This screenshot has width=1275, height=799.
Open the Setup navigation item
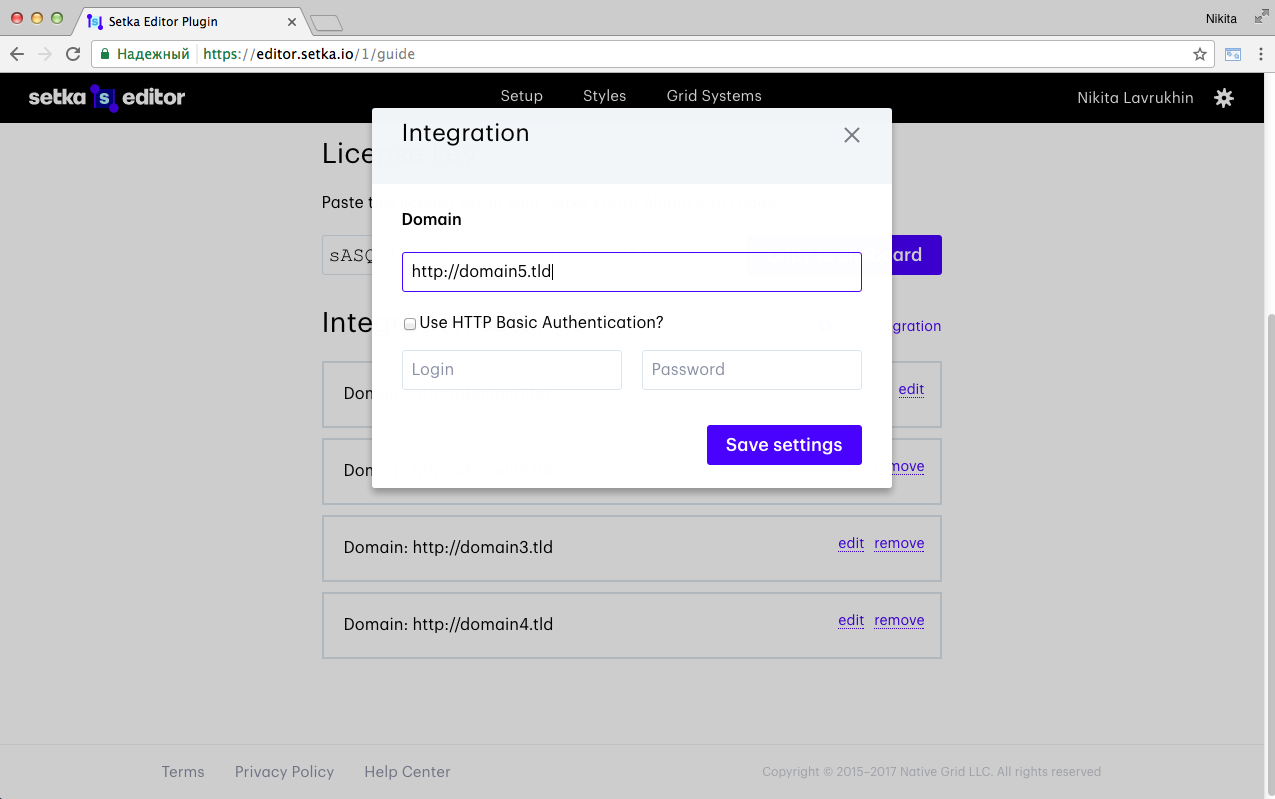click(521, 96)
